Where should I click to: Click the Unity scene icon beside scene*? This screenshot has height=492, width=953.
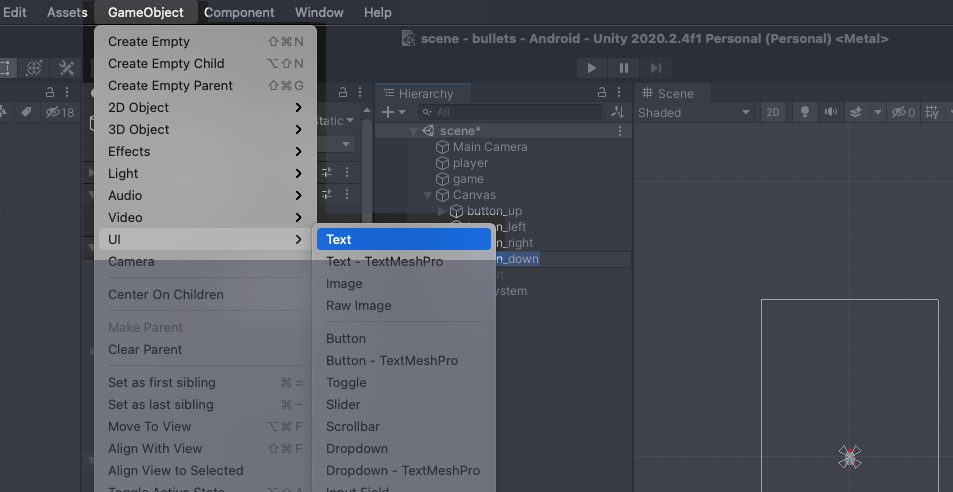point(428,131)
